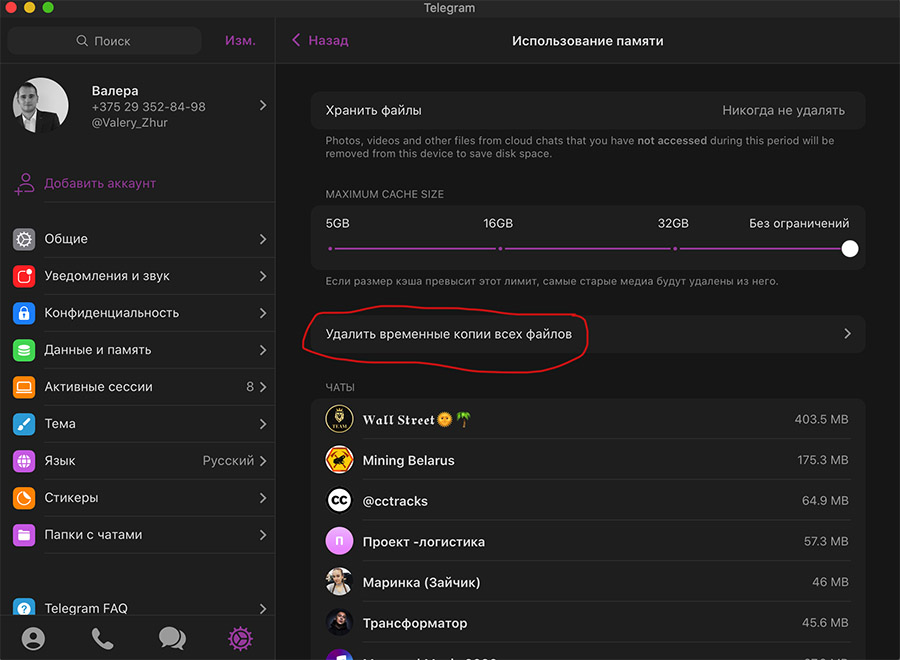The image size is (900, 660).
Task: Click the Add account person icon
Action: [25, 184]
